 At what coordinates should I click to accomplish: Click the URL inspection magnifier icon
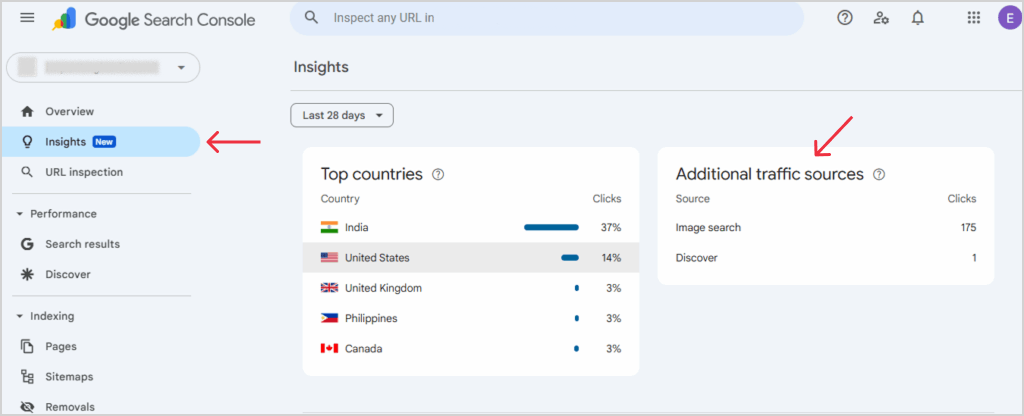click(x=27, y=172)
